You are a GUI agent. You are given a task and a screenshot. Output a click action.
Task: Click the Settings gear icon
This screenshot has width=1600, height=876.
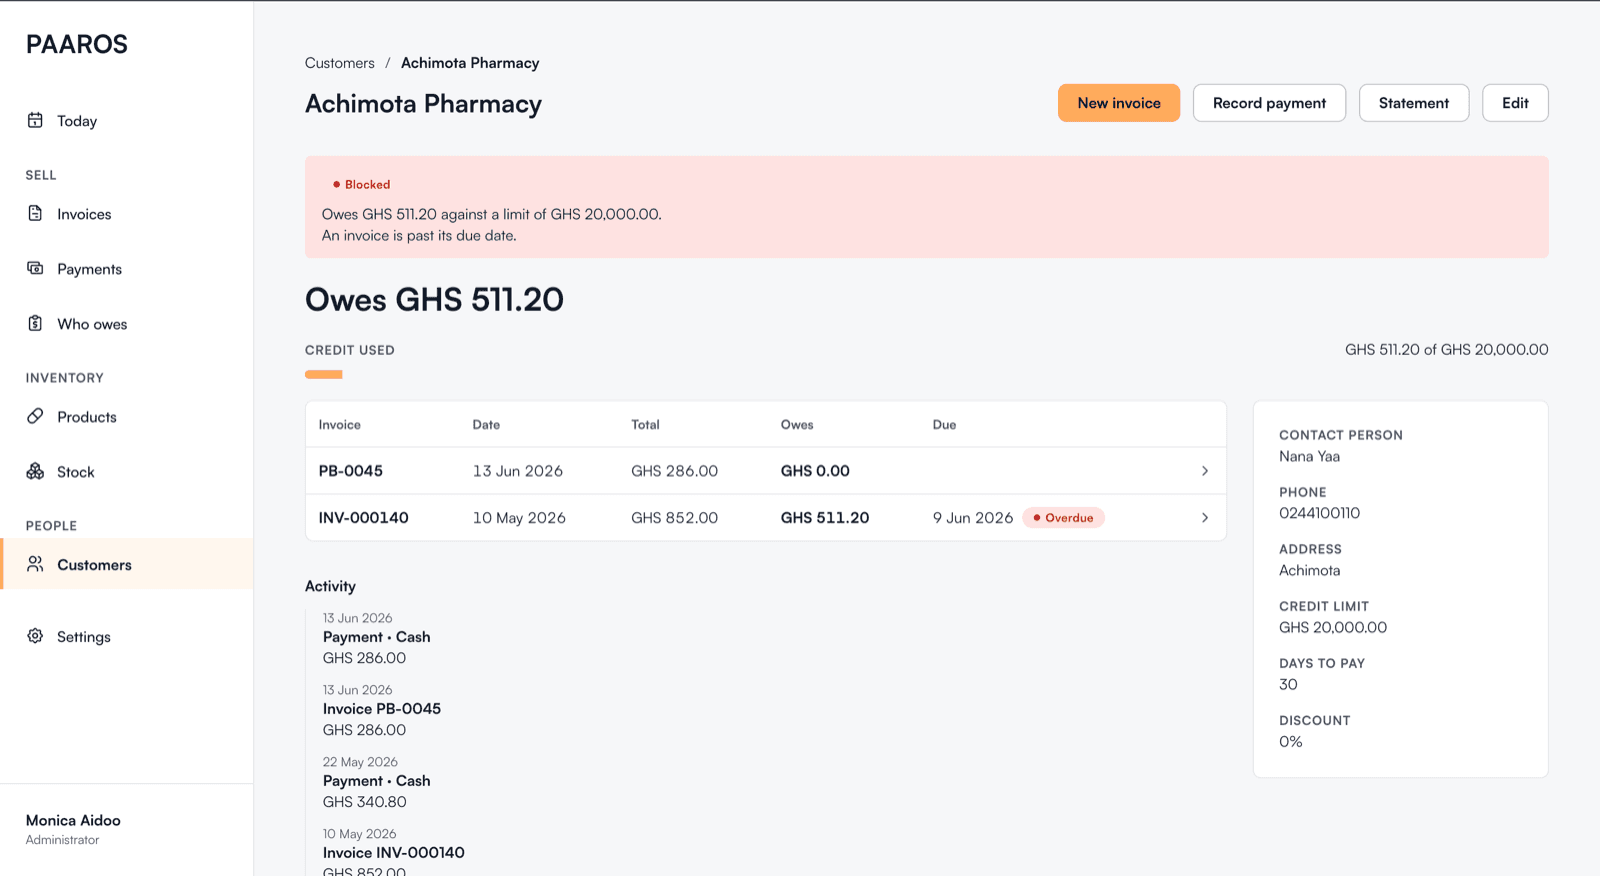click(x=35, y=636)
